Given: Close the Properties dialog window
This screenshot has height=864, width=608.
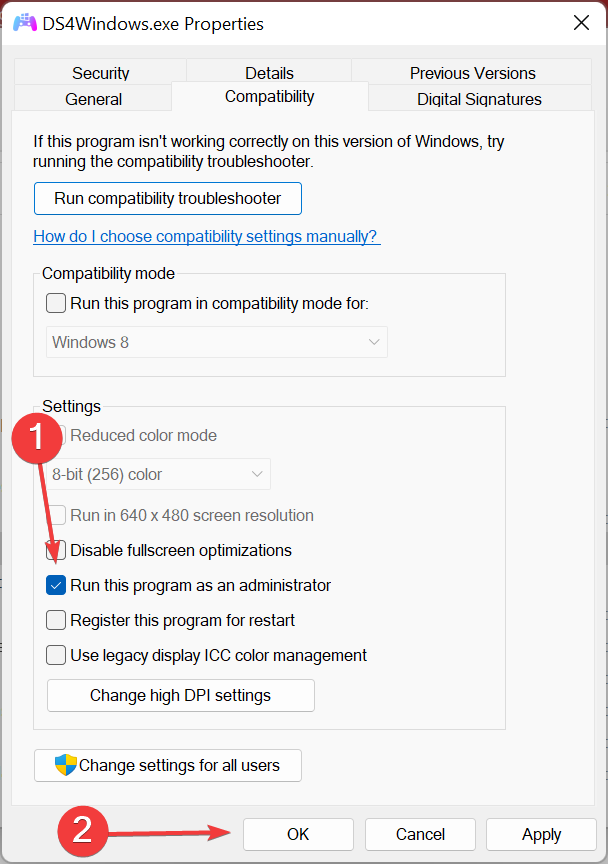Looking at the screenshot, I should 580,22.
